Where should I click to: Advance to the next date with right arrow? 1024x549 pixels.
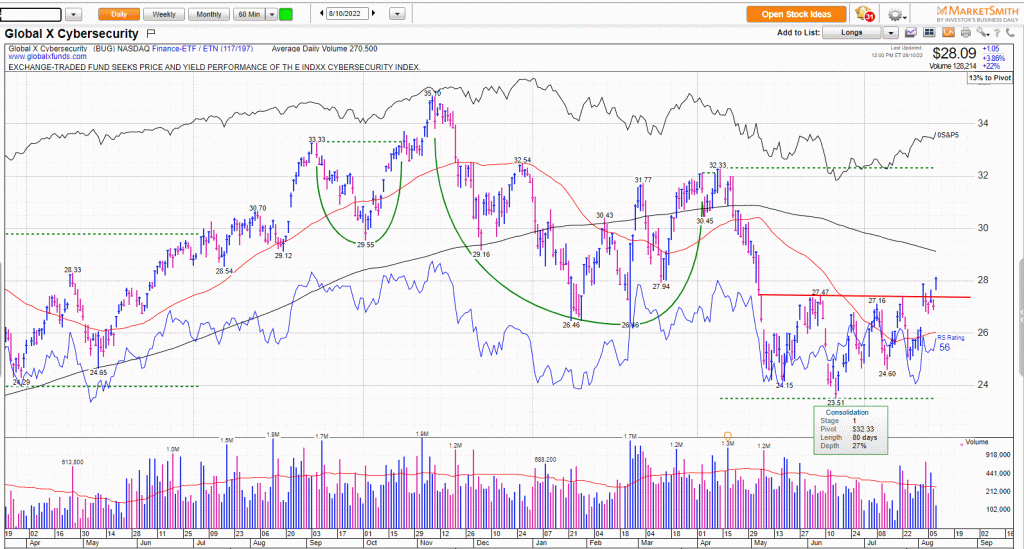pos(374,13)
